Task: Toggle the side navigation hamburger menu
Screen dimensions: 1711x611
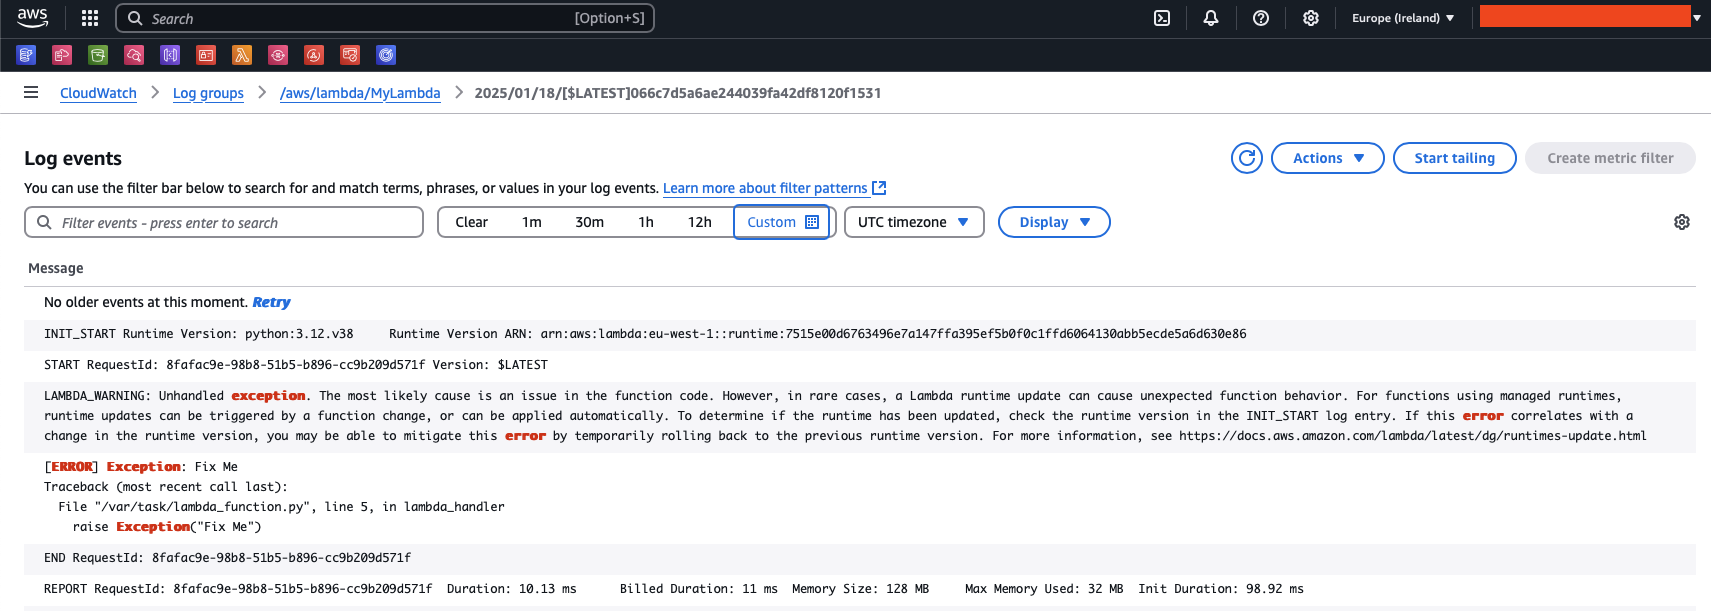Action: (x=31, y=92)
